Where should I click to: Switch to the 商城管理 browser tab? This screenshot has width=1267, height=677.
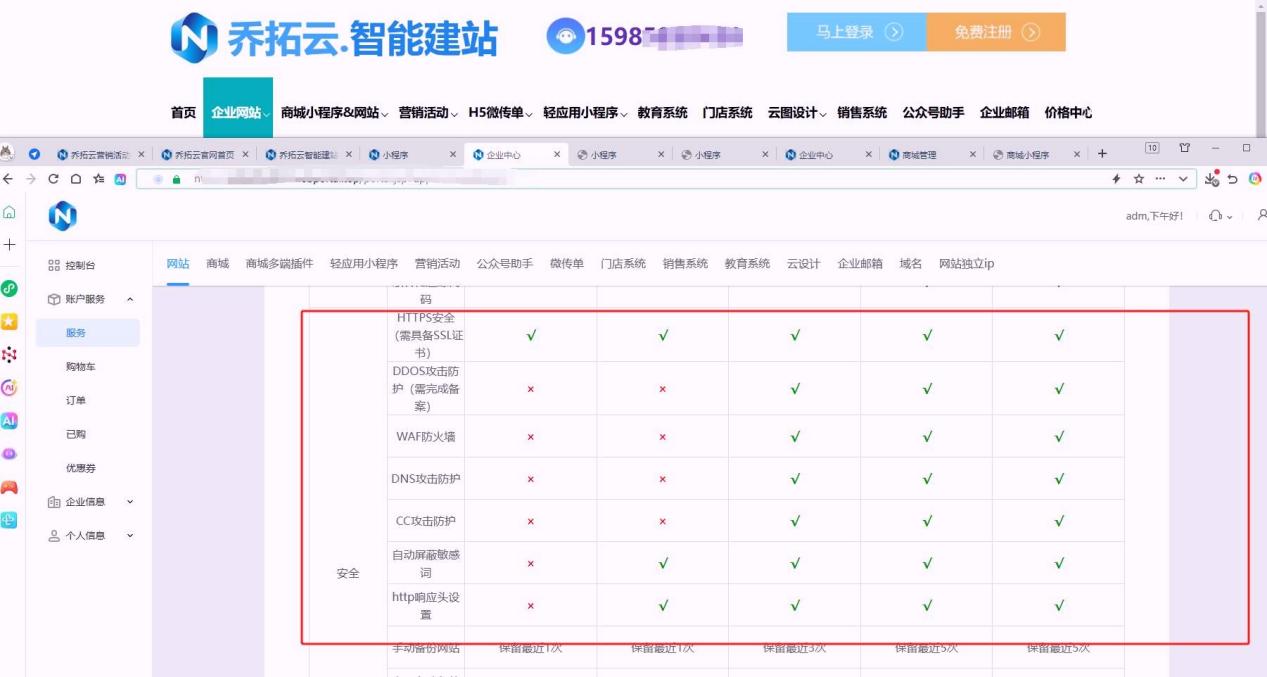(x=918, y=155)
